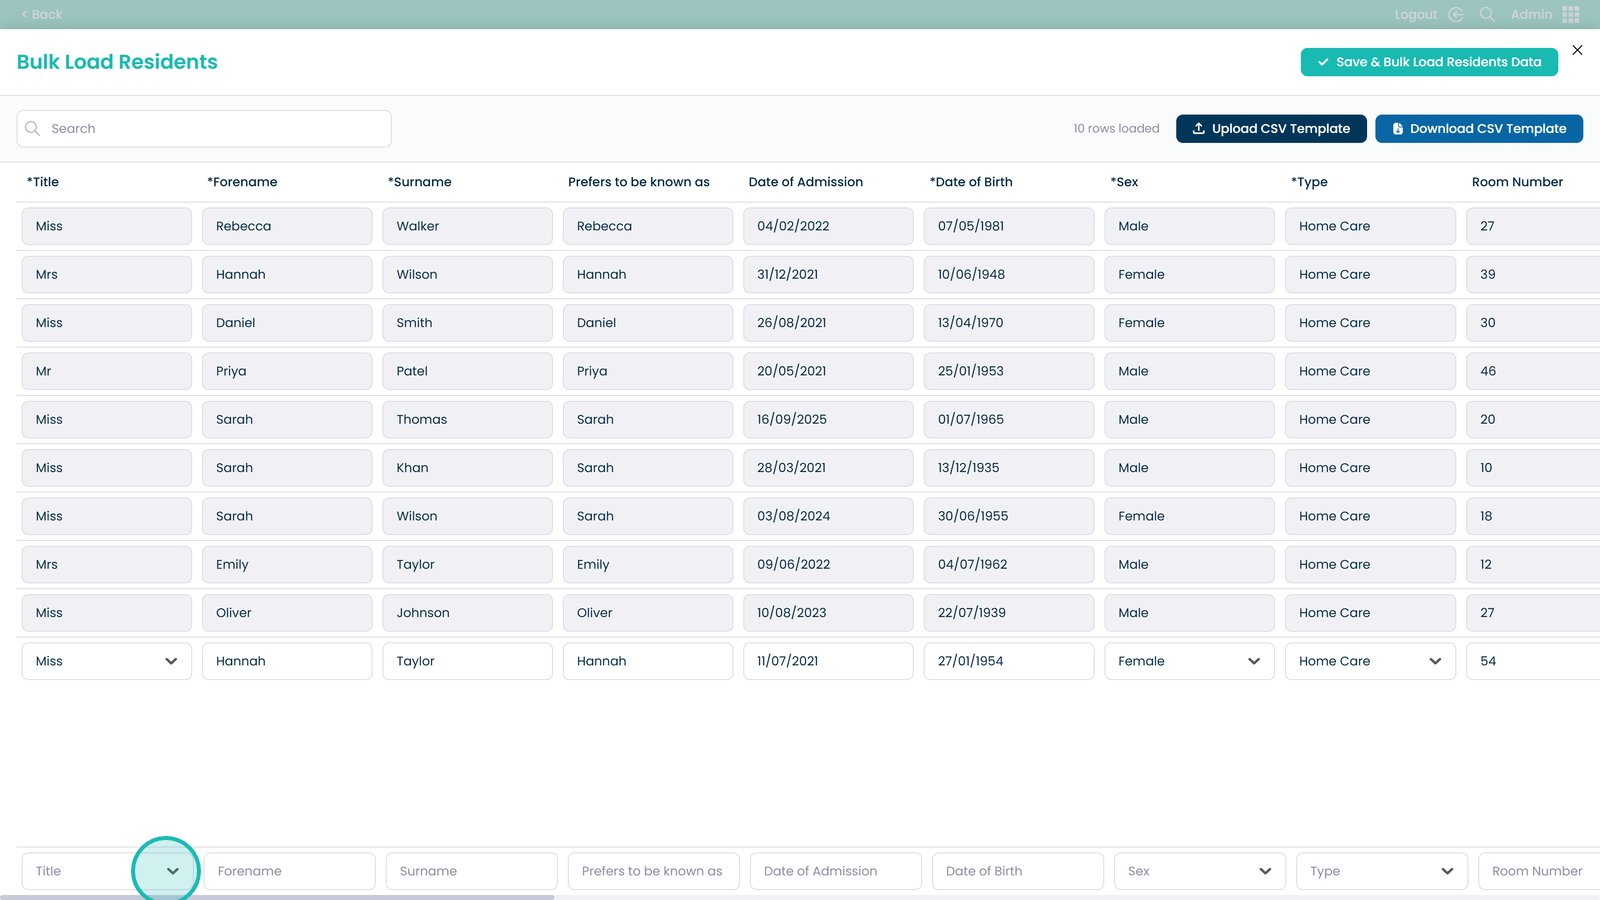Click the empty Date of Birth field

pos(1017,871)
